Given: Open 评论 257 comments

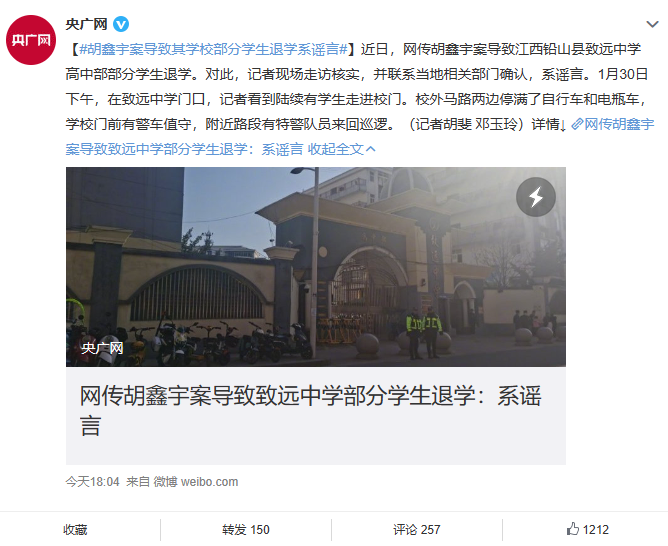Looking at the screenshot, I should (x=417, y=529).
